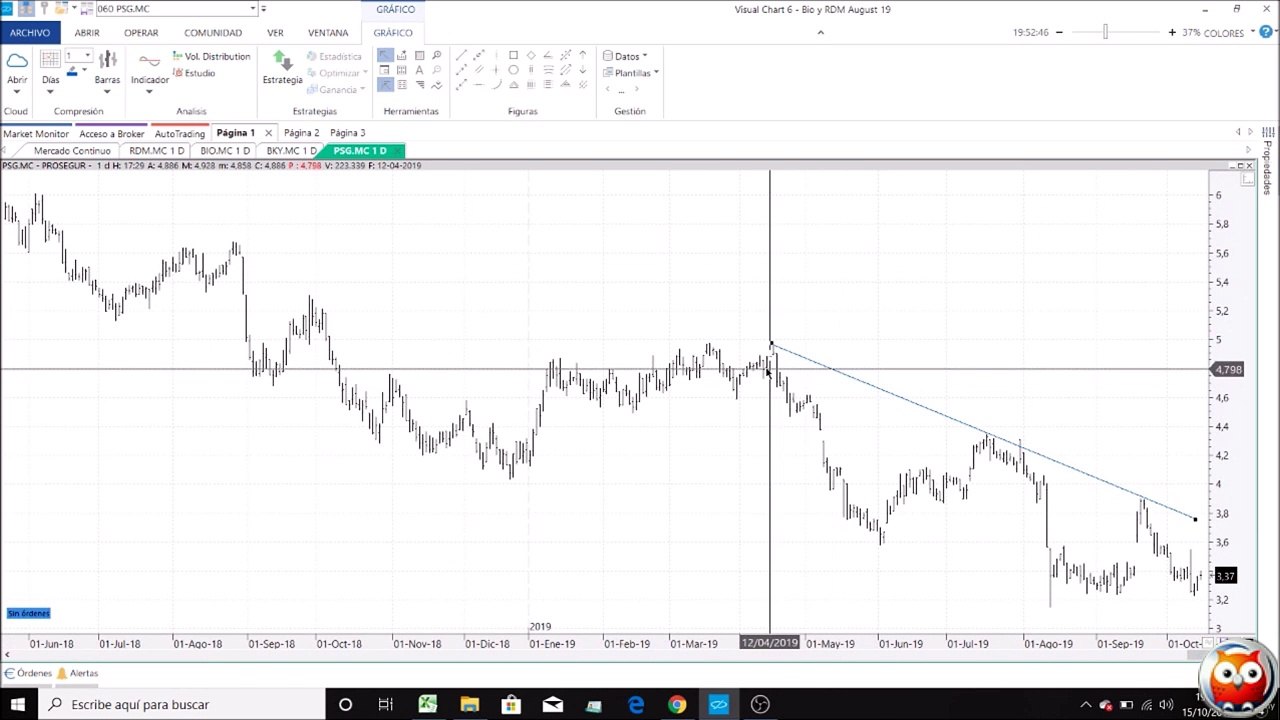Open the Alertas panel
1280x720 pixels.
(x=77, y=673)
